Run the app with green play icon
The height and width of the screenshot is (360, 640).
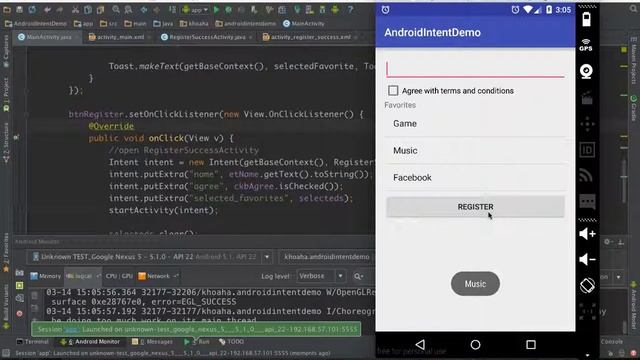[216, 9]
